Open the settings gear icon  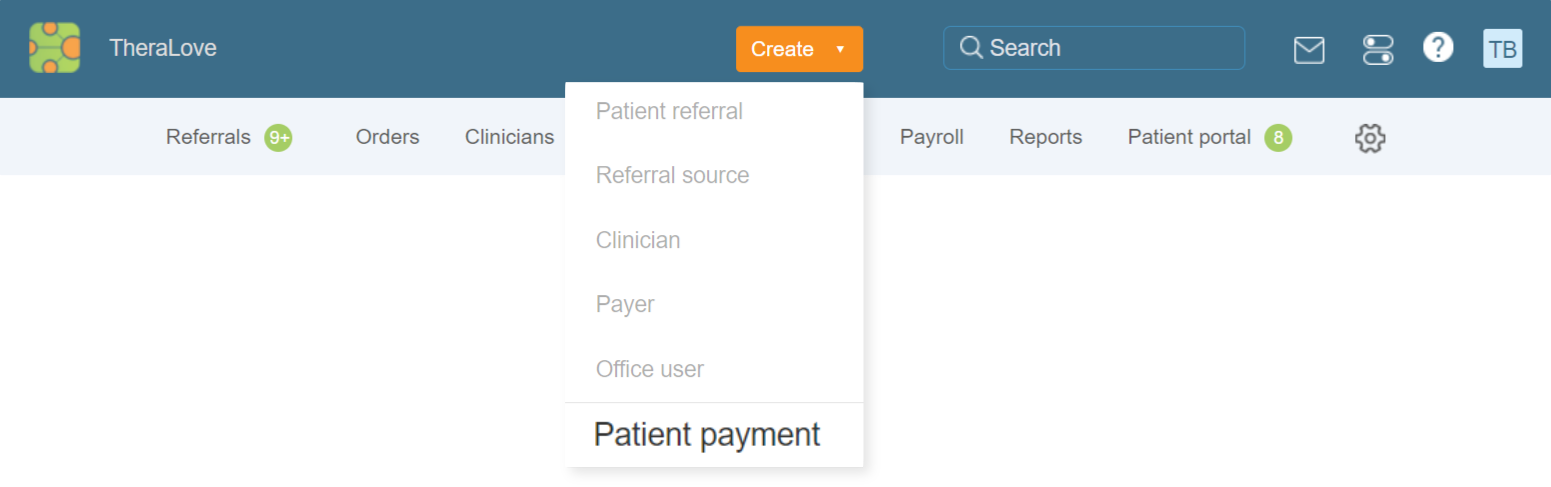pos(1369,138)
